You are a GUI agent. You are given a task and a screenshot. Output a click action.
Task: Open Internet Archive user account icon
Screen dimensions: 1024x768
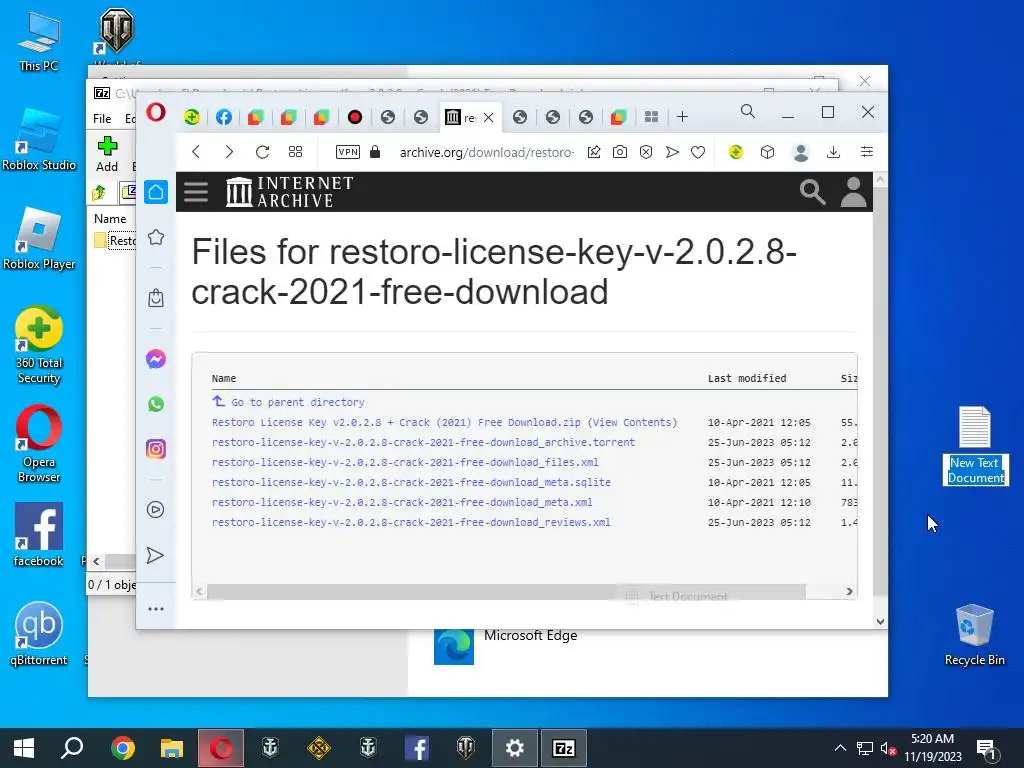pyautogui.click(x=853, y=192)
